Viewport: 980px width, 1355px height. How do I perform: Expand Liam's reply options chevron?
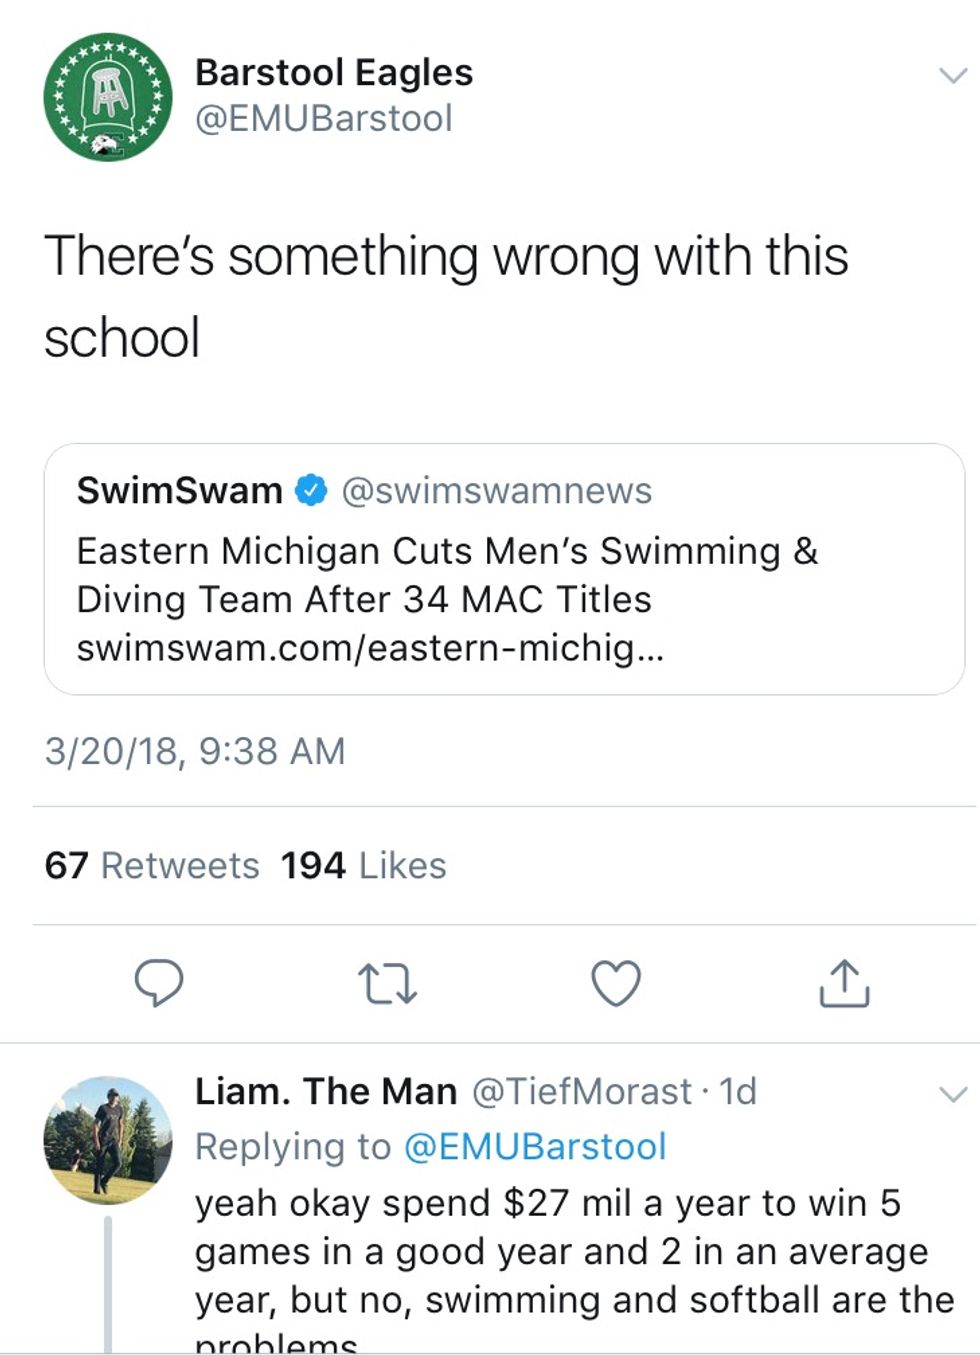pyautogui.click(x=953, y=1094)
